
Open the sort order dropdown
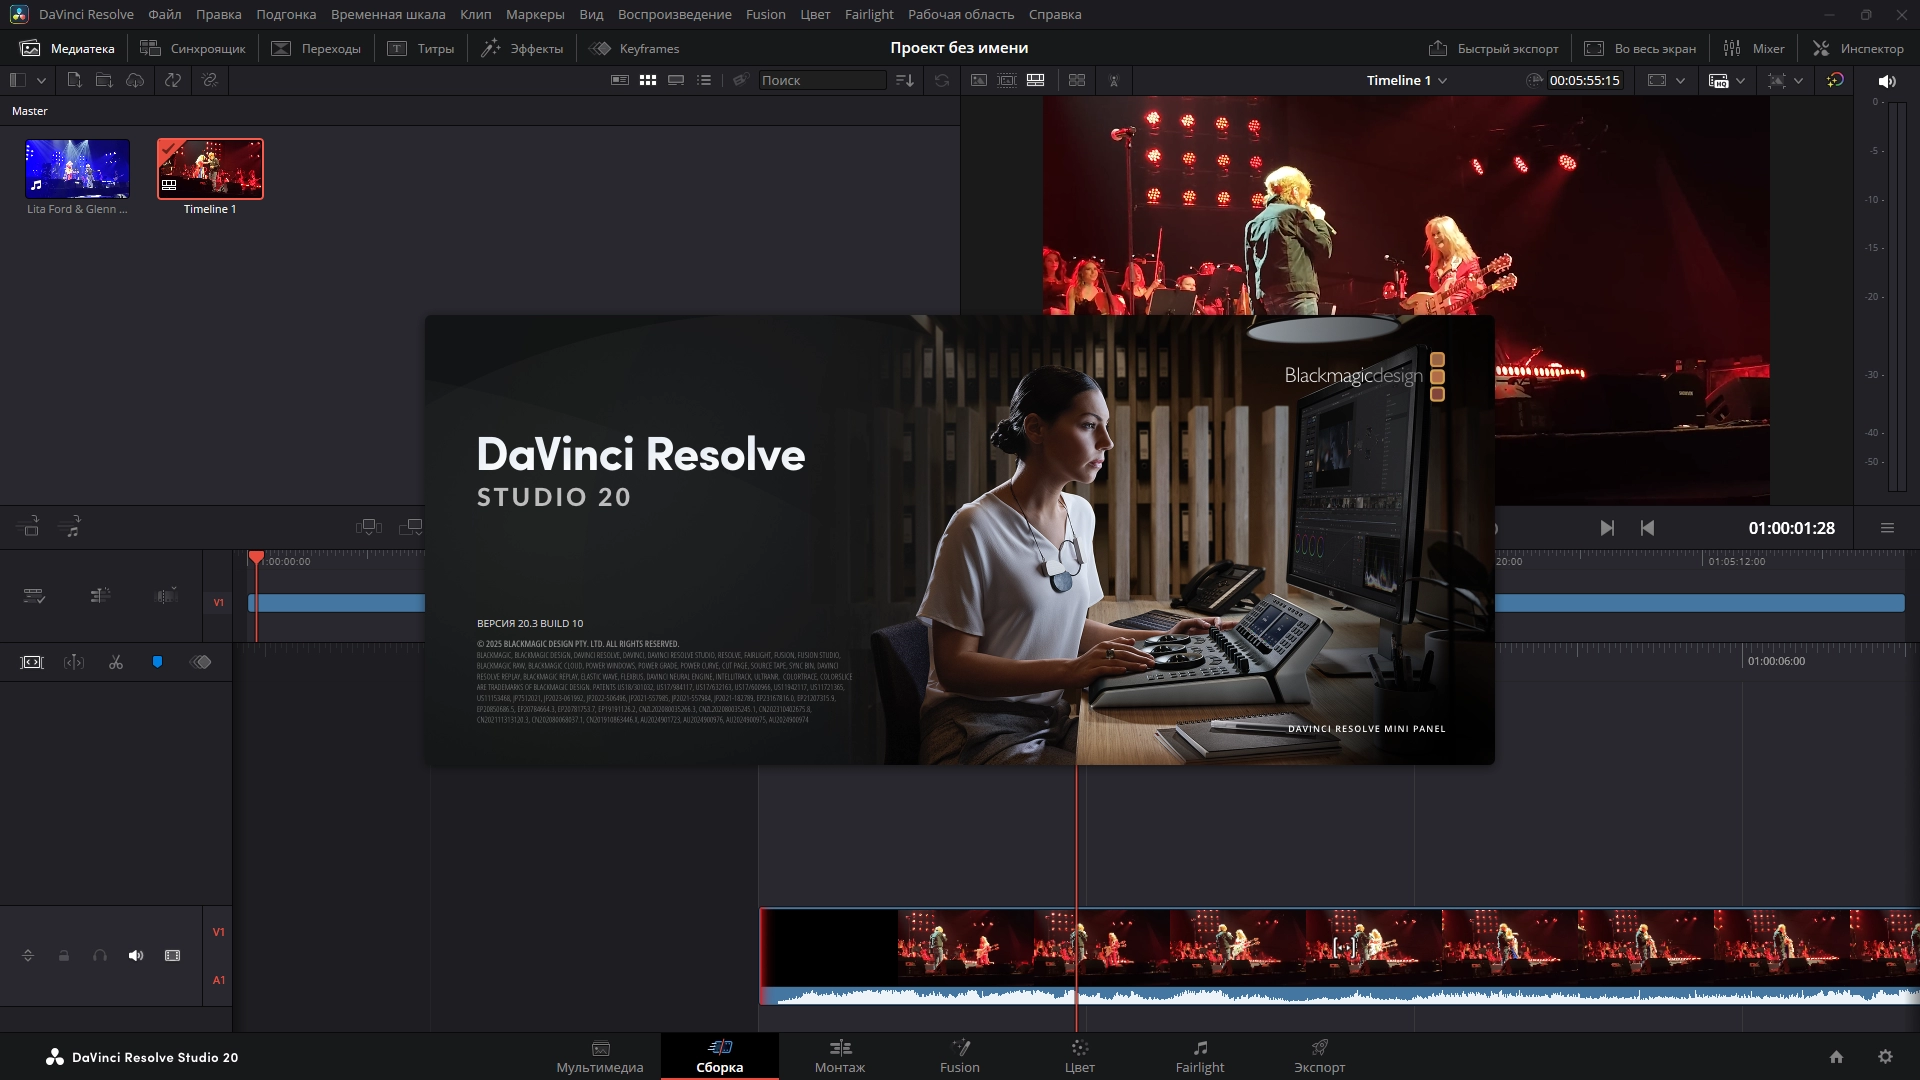(x=905, y=80)
